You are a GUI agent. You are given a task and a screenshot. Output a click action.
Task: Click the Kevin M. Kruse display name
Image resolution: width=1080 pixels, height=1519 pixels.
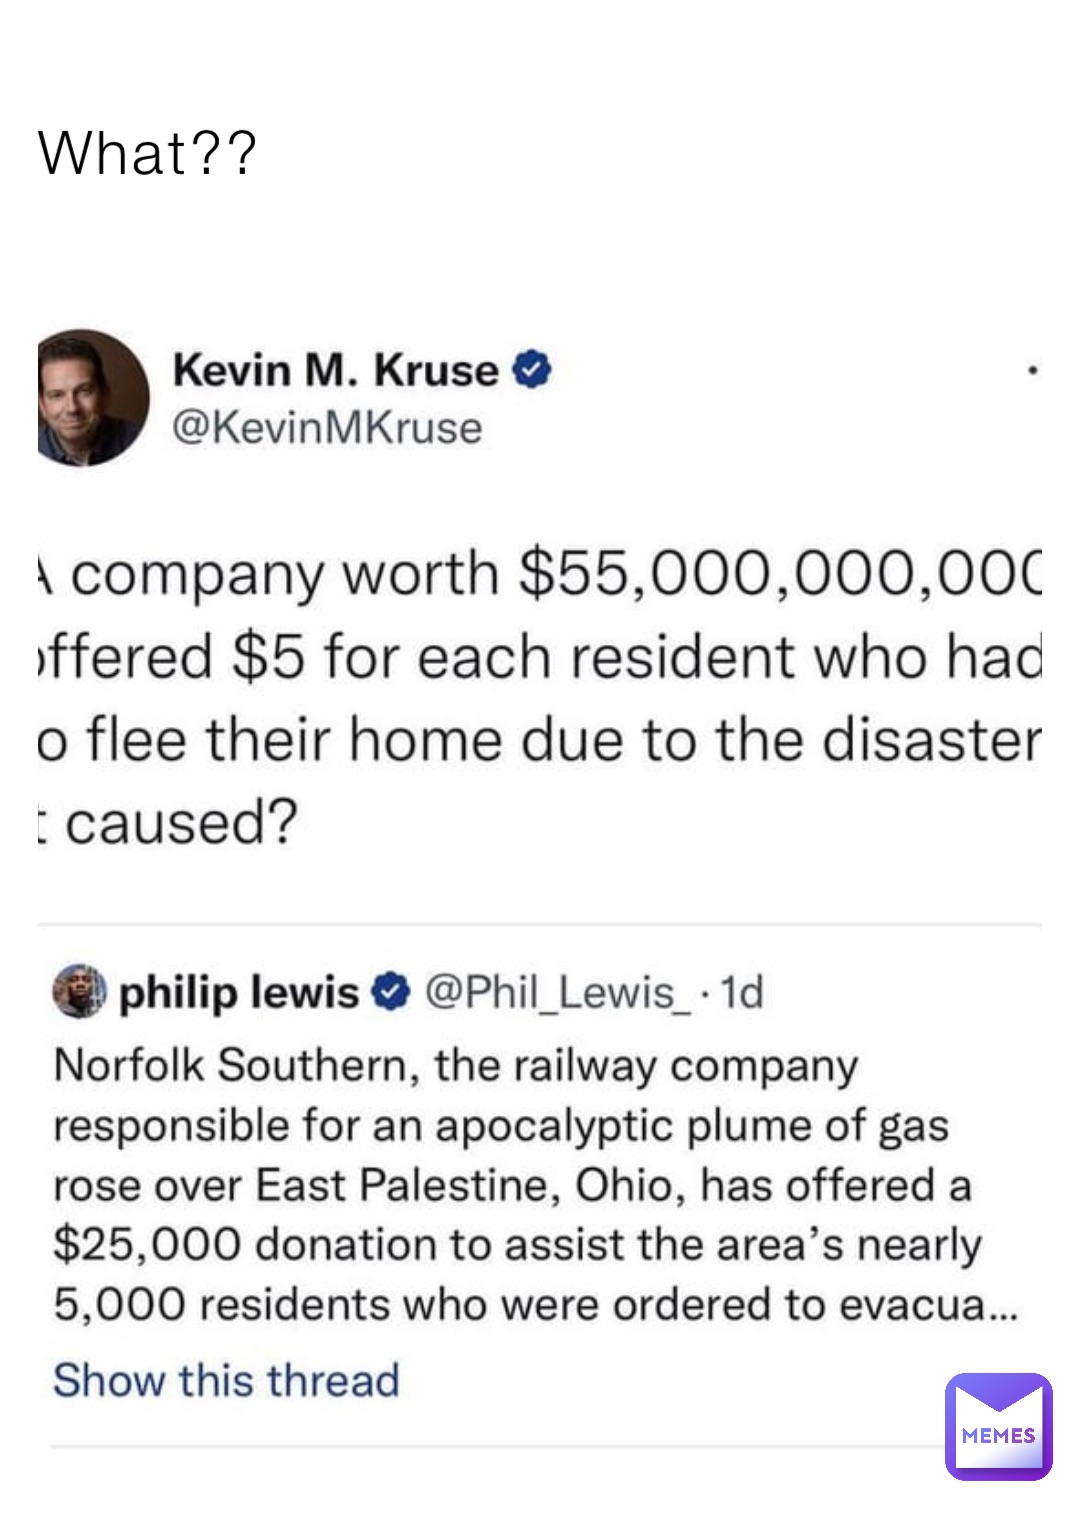(335, 370)
